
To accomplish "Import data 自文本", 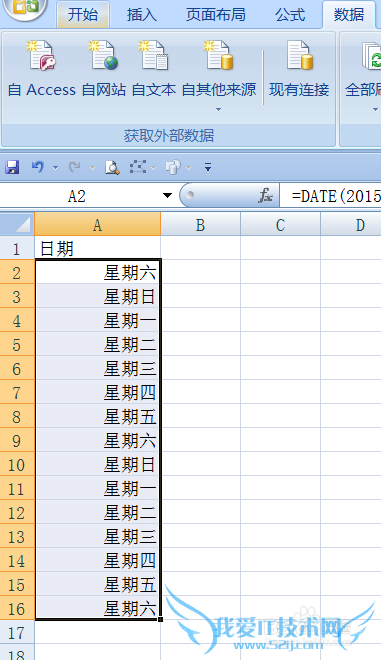I will click(x=154, y=70).
